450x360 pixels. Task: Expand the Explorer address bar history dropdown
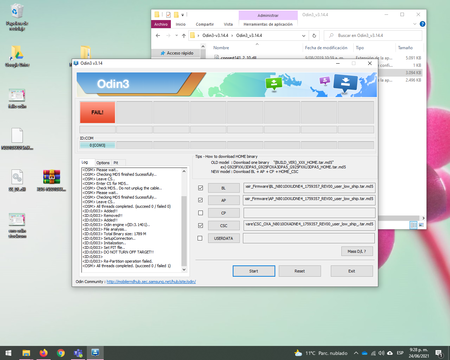[303, 35]
